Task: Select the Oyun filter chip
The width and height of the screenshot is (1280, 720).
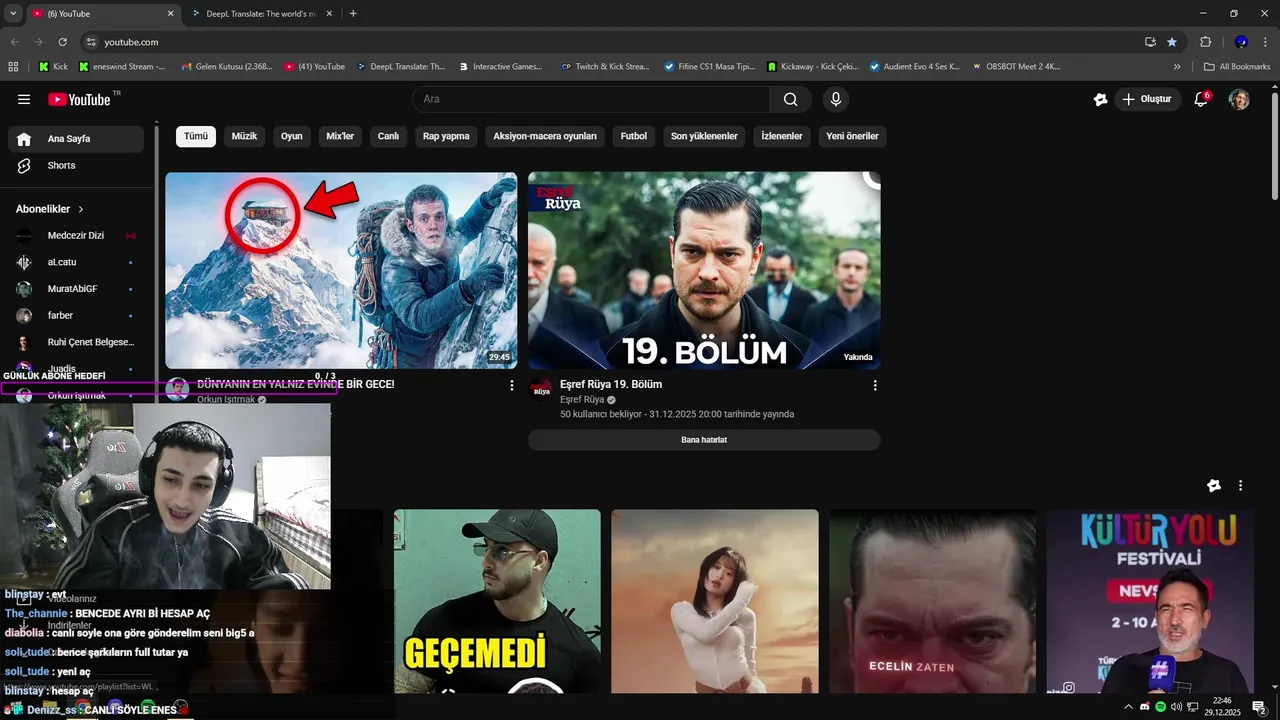Action: coord(291,136)
